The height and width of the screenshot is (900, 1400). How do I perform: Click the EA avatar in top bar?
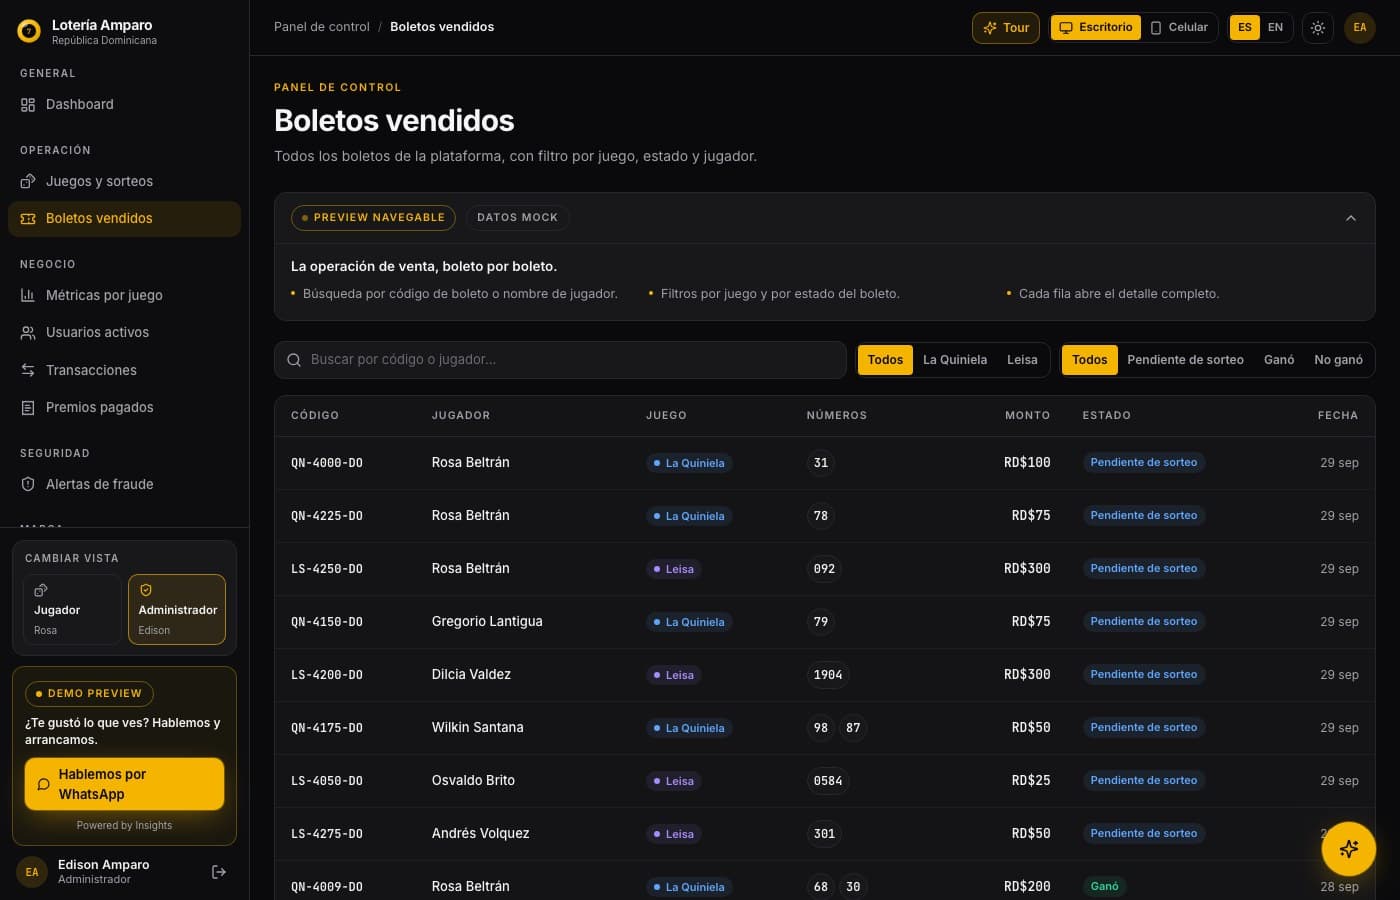coord(1360,28)
